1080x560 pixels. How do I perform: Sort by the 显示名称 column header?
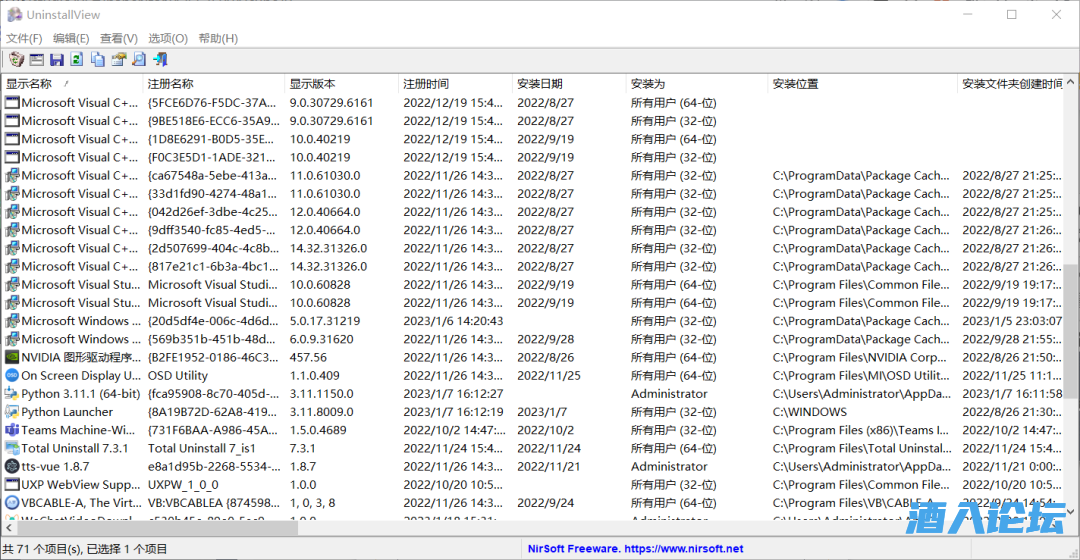coord(30,84)
